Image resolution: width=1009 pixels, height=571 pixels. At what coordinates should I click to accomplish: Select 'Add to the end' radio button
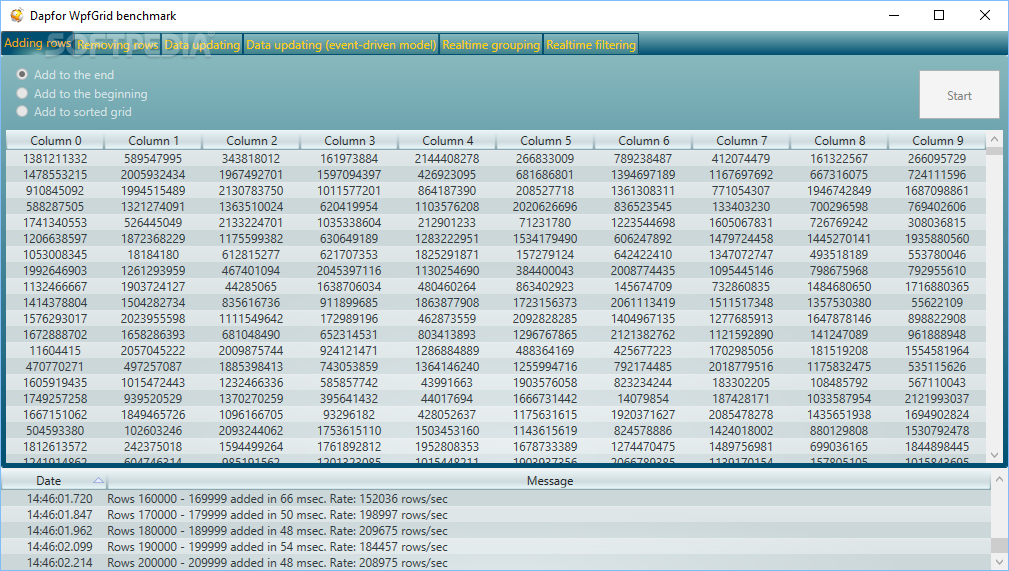click(23, 75)
